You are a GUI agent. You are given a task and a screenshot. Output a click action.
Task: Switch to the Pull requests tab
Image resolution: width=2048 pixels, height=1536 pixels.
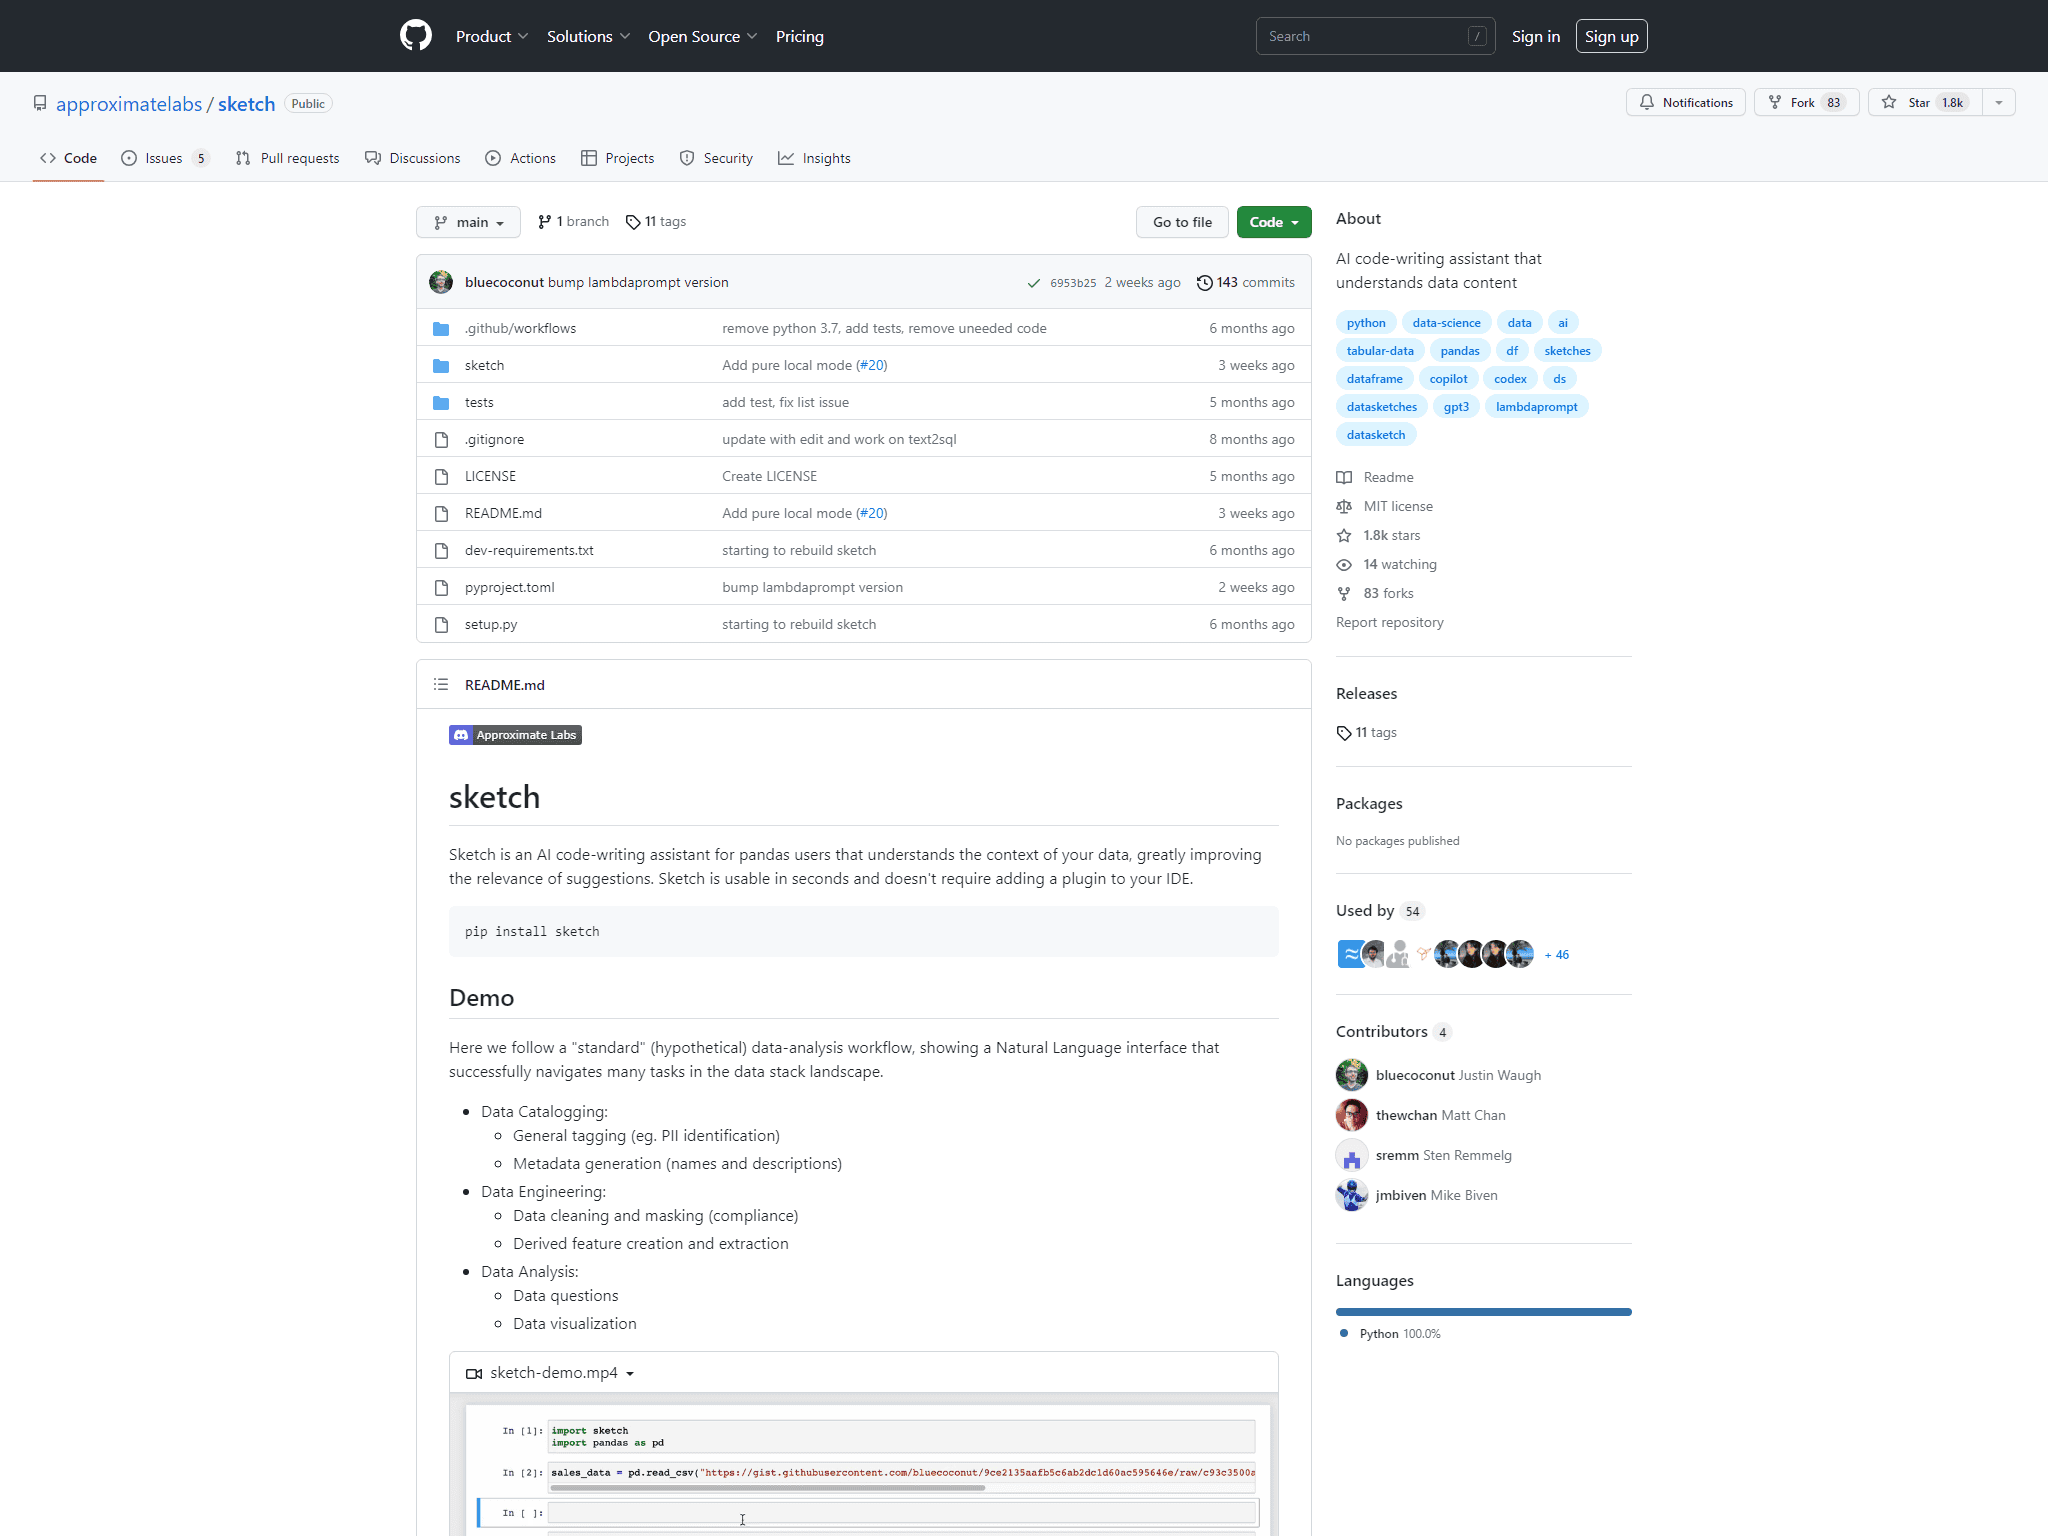[x=288, y=158]
